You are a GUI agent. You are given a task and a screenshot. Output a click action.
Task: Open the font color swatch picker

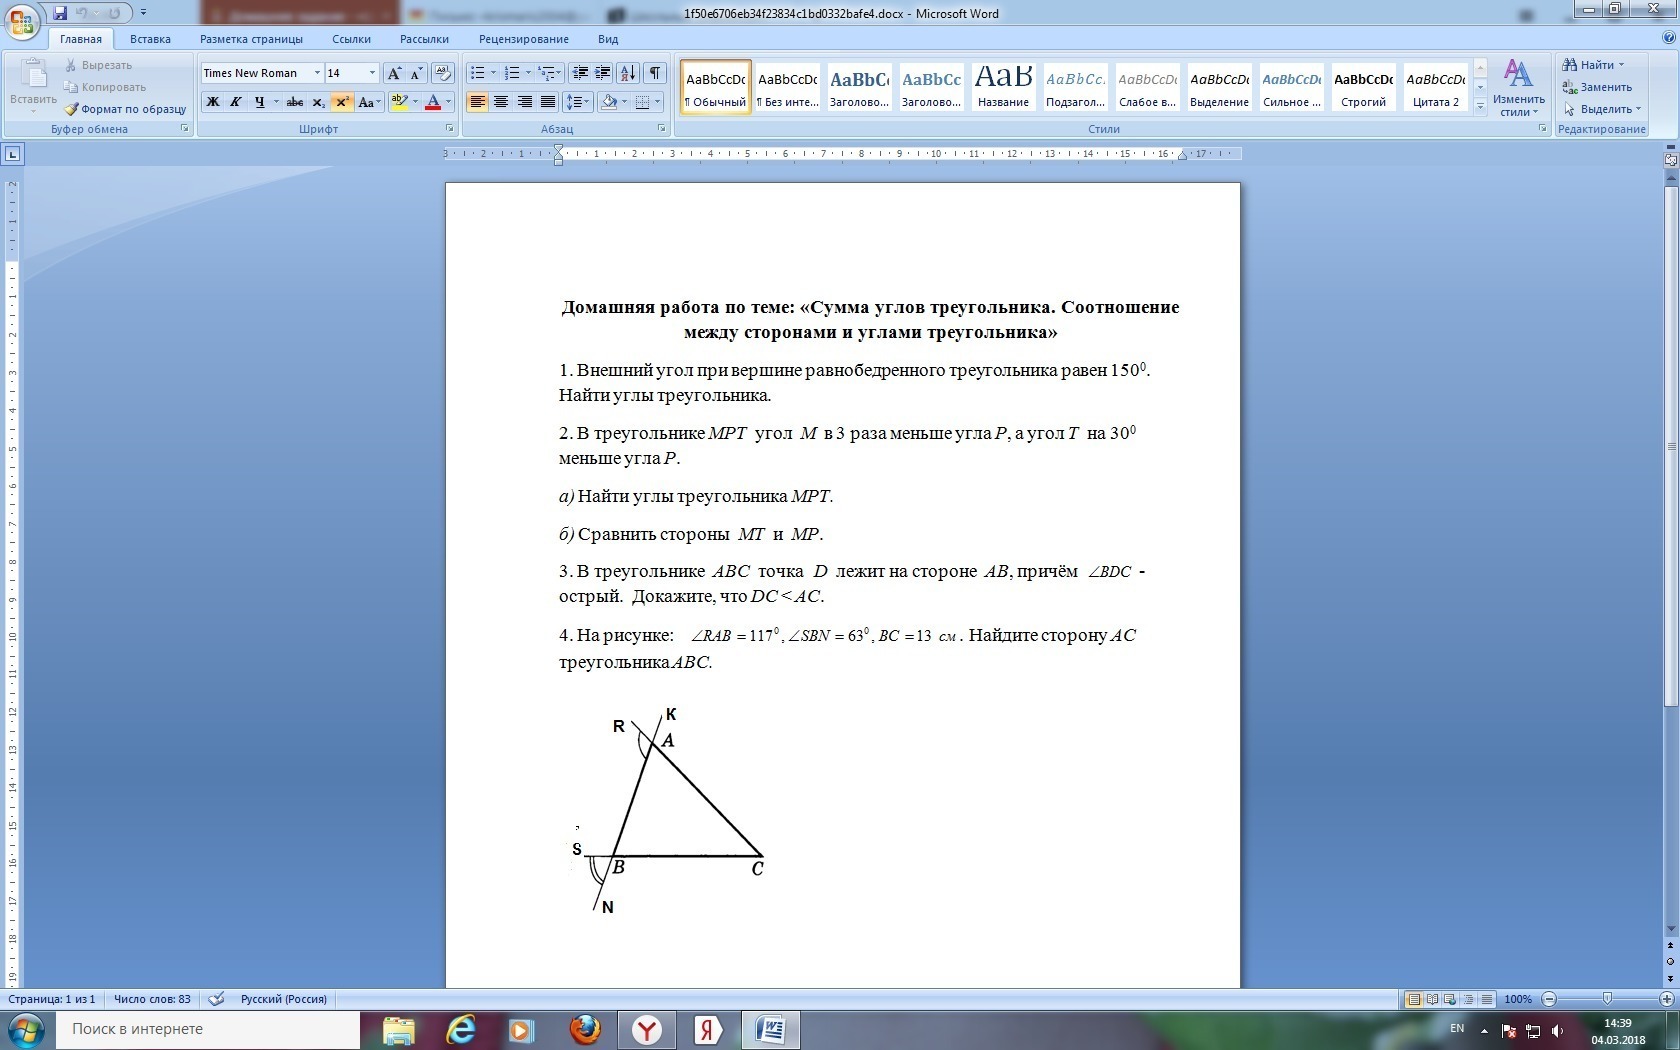pos(448,102)
